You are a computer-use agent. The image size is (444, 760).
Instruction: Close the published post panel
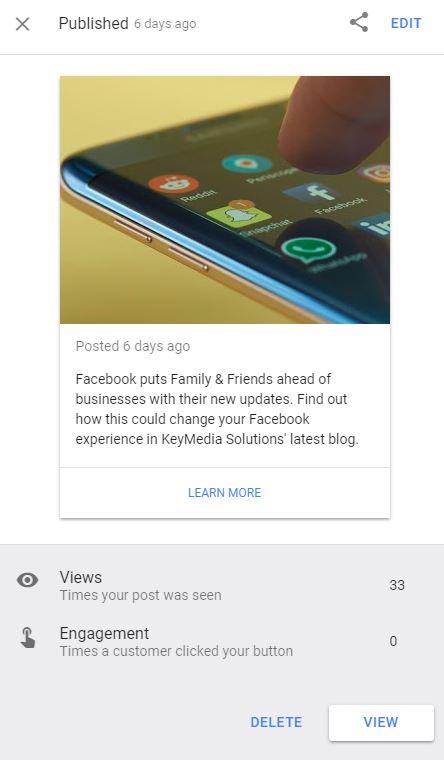pos(22,24)
